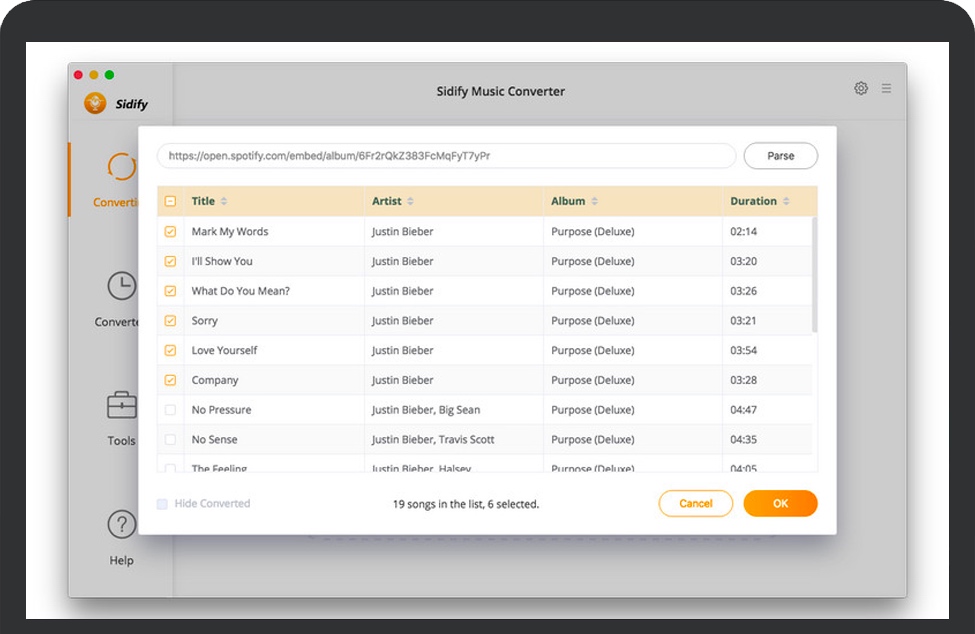The width and height of the screenshot is (975, 634).
Task: Enable the Hide Converted option
Action: [x=162, y=503]
